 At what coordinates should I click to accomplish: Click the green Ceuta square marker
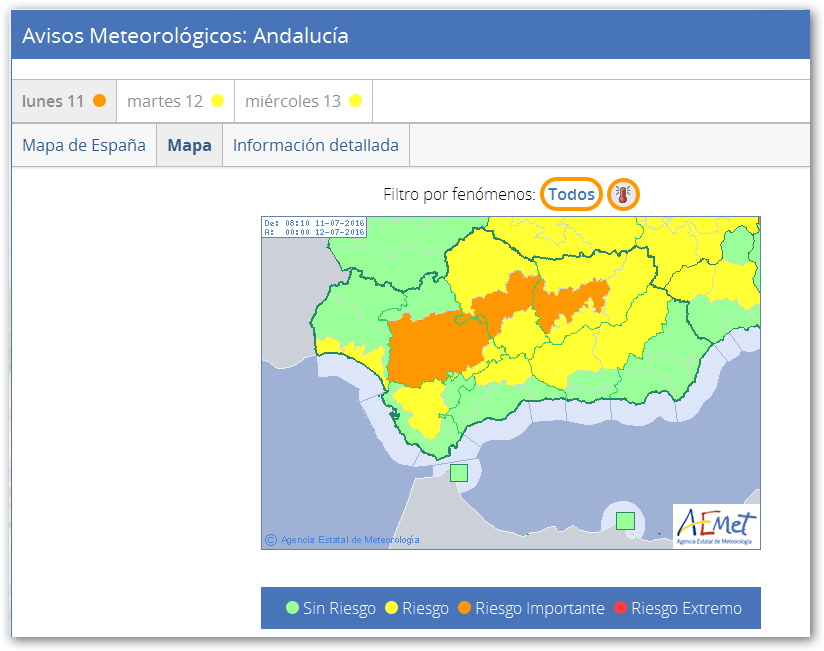(459, 473)
